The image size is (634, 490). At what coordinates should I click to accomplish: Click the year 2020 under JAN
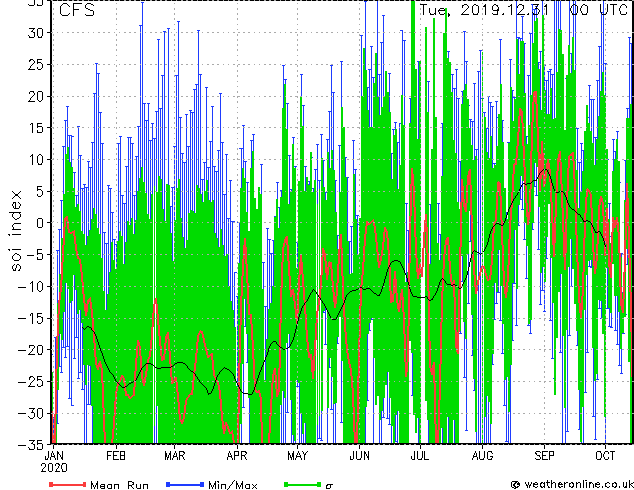(x=54, y=468)
